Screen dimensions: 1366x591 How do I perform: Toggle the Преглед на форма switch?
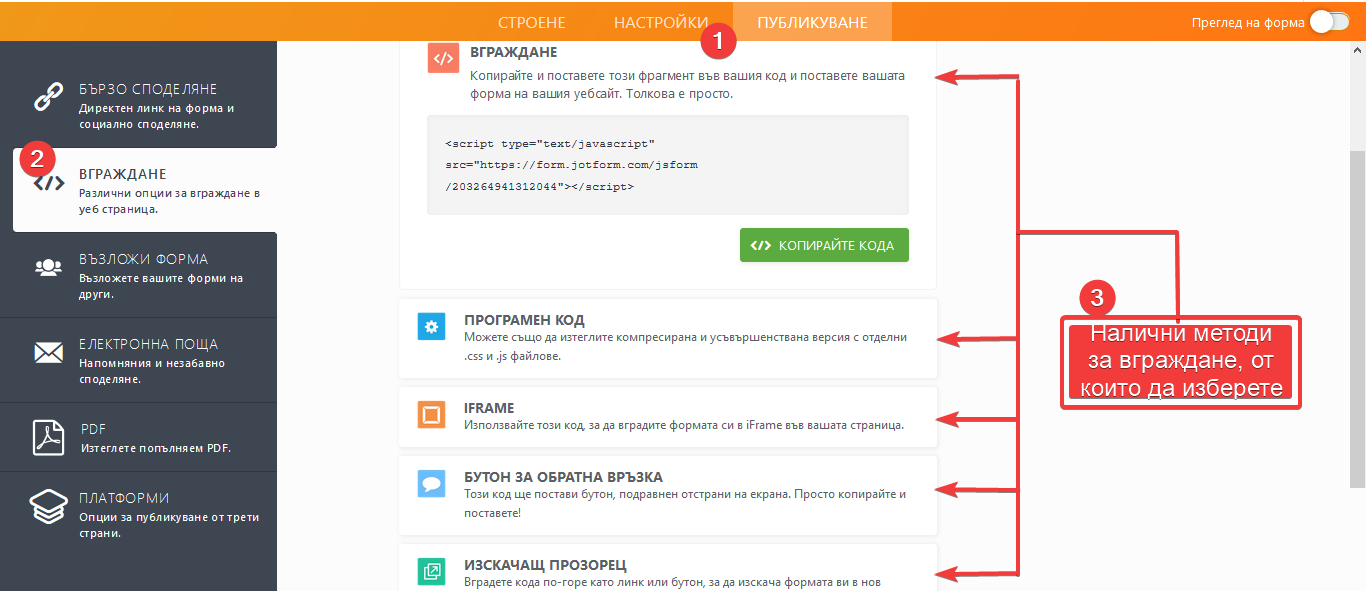[x=1329, y=22]
